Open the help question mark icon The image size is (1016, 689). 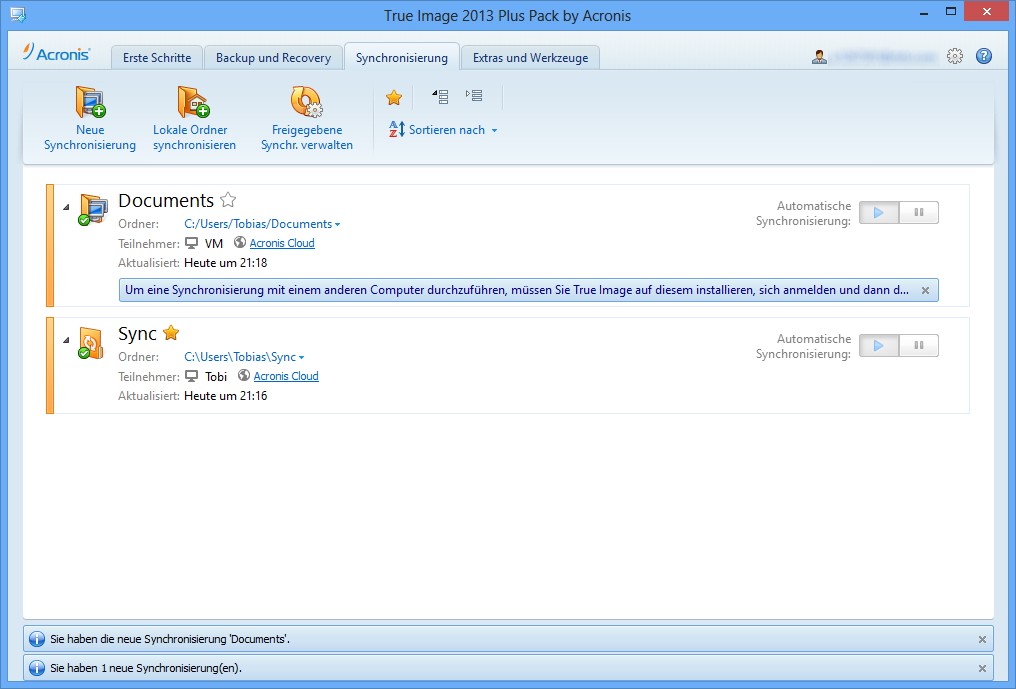coord(984,56)
